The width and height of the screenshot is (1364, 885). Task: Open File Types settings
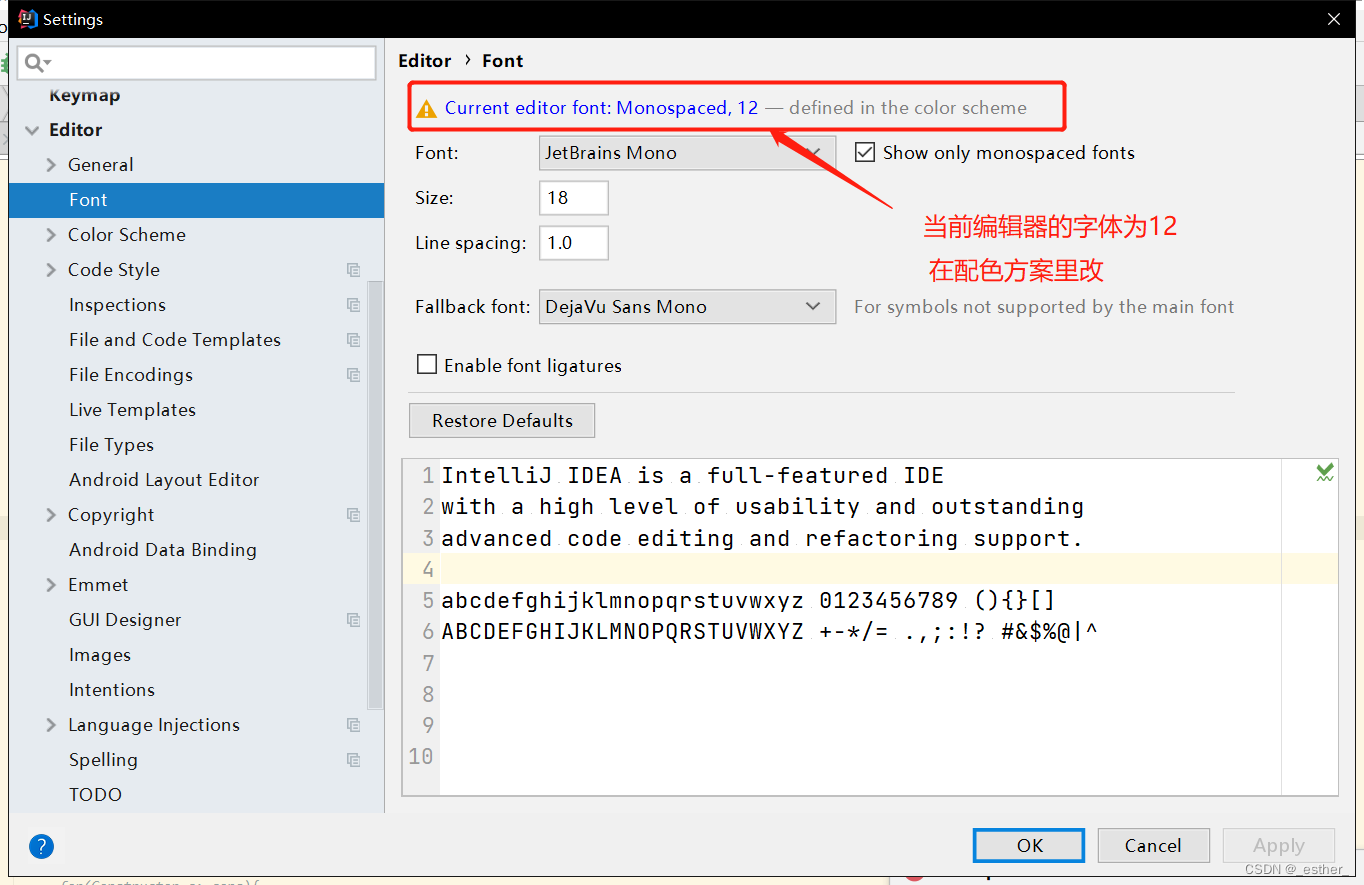pos(111,445)
